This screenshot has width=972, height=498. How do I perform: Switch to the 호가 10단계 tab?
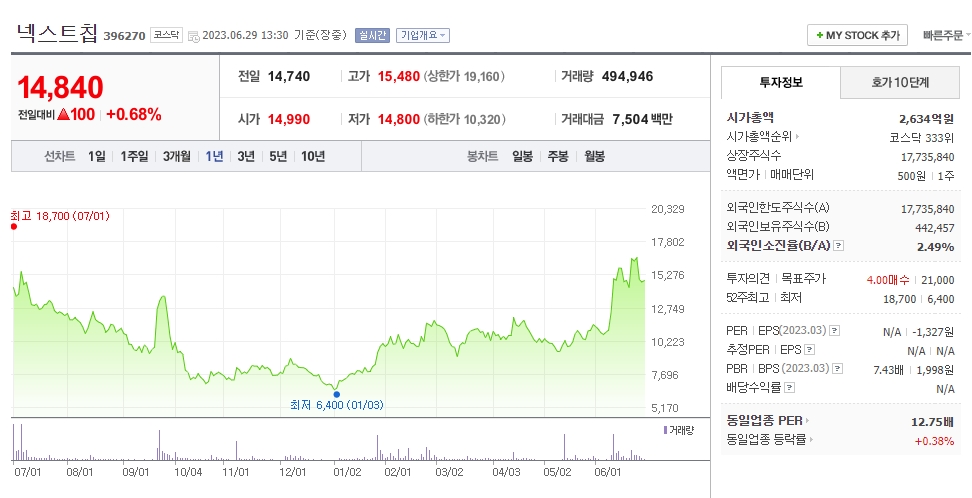click(x=899, y=82)
